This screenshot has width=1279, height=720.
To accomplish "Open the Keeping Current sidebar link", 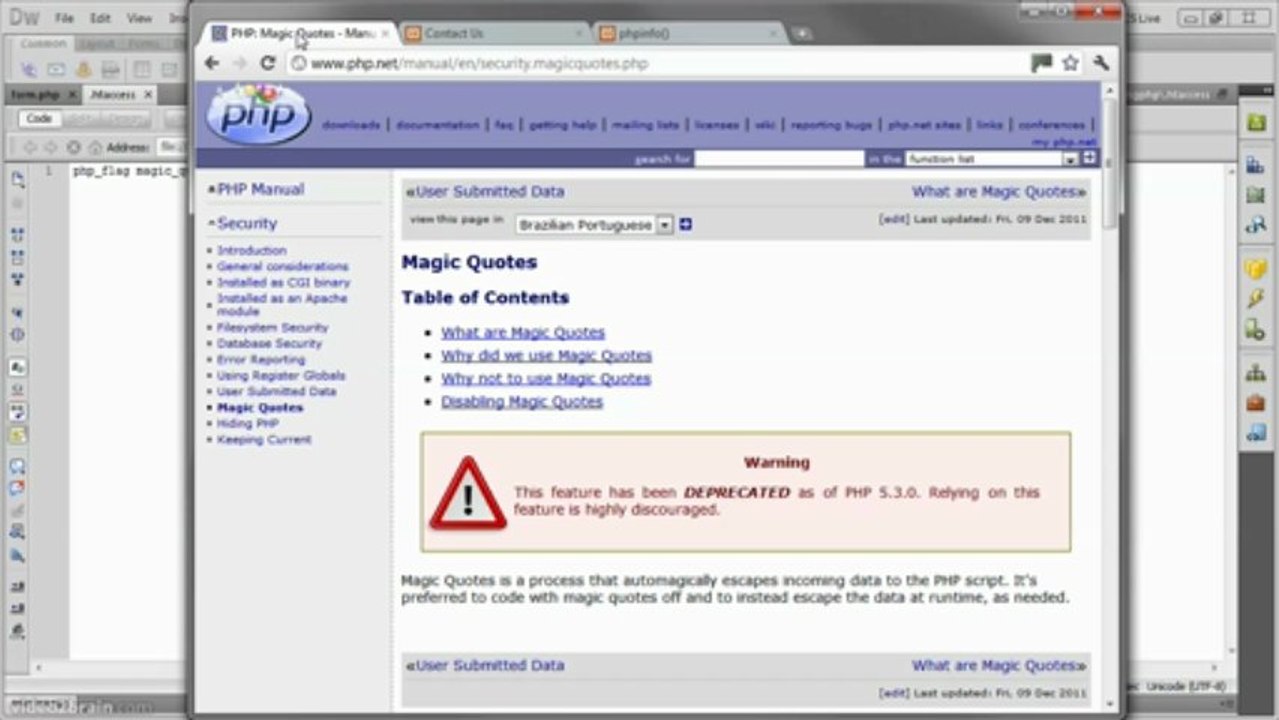I will 264,439.
